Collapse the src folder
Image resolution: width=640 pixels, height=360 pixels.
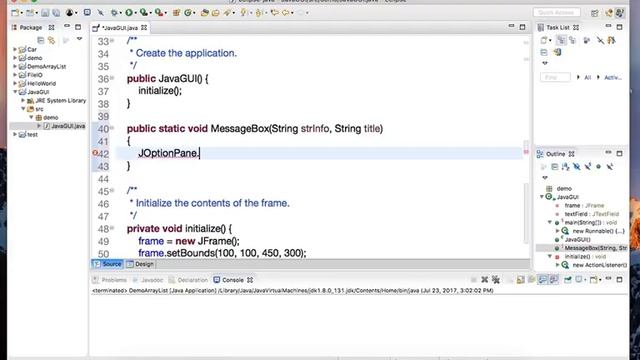[23, 109]
